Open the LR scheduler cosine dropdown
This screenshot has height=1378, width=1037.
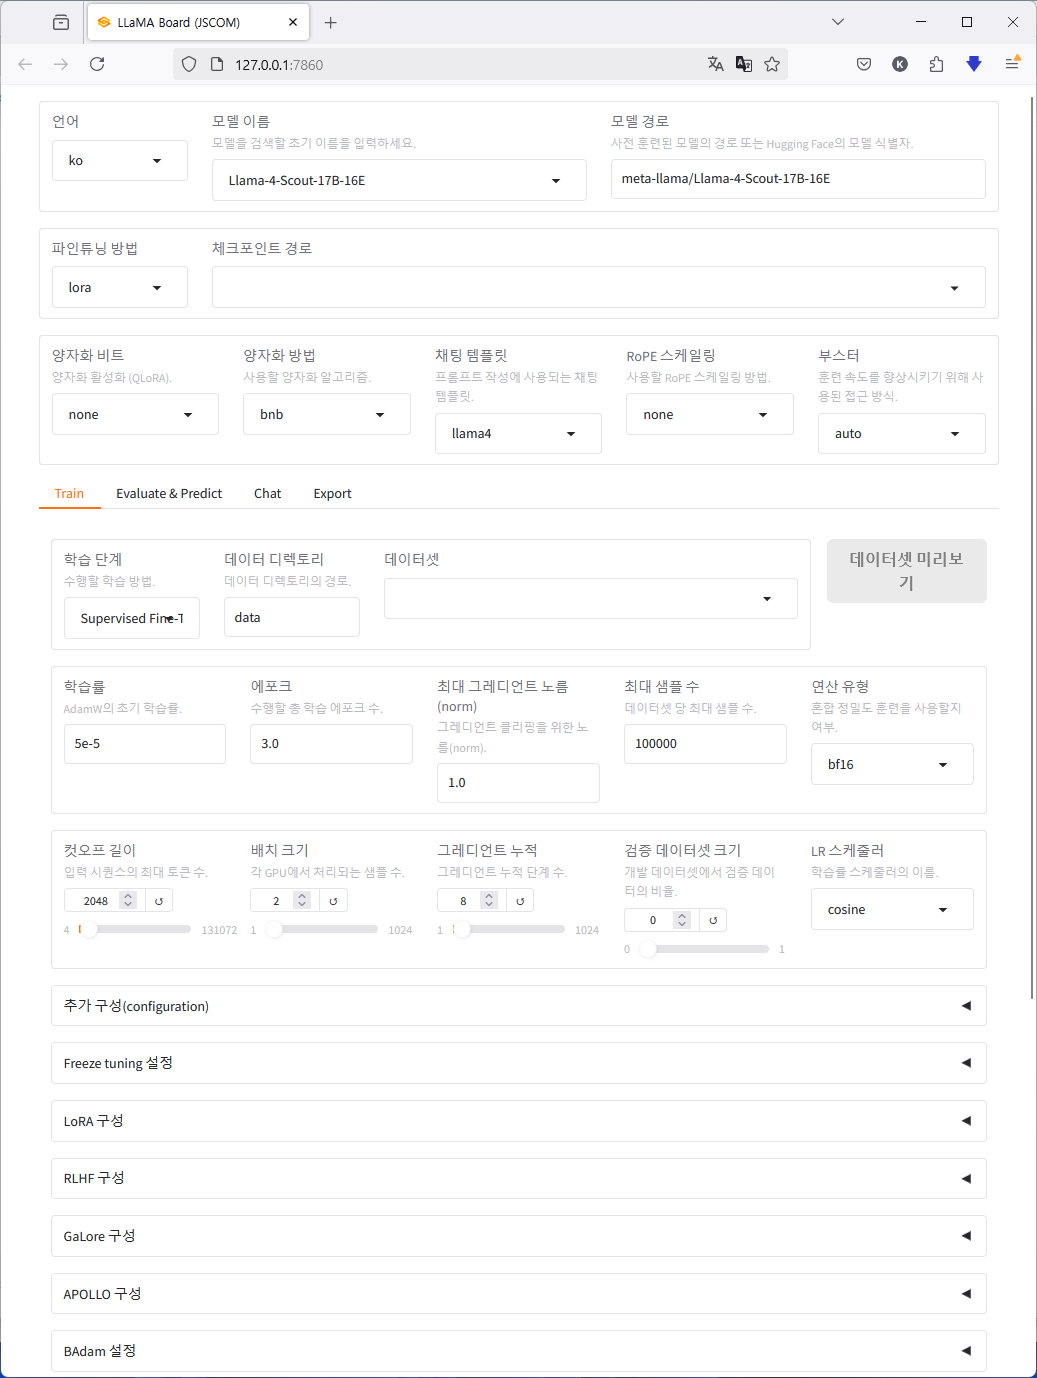tap(892, 909)
